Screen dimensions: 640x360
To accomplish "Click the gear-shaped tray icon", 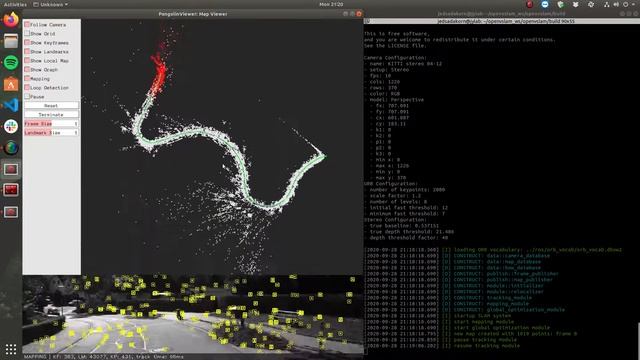I will [591, 4].
